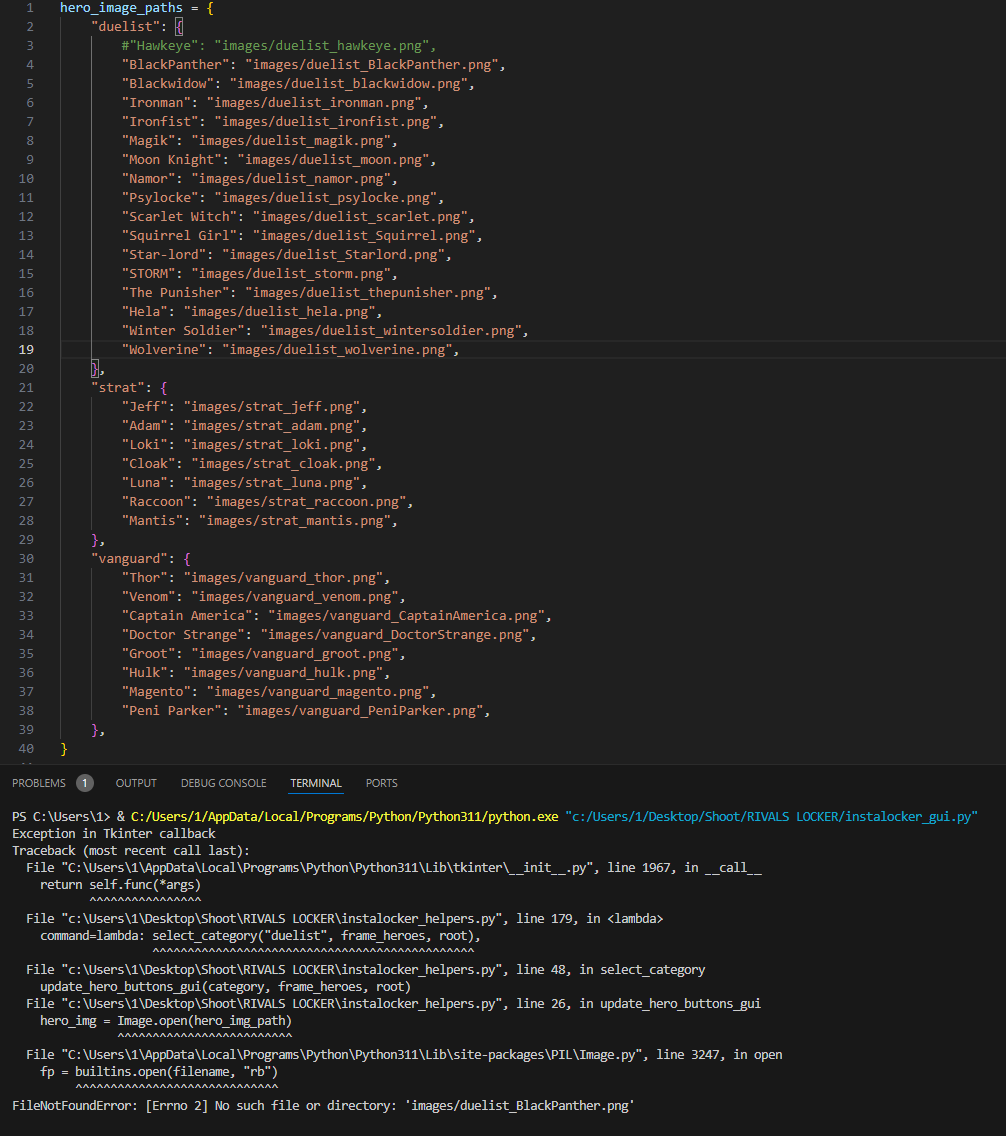Open the OUTPUT panel tab
The image size is (1006, 1136).
click(x=136, y=783)
